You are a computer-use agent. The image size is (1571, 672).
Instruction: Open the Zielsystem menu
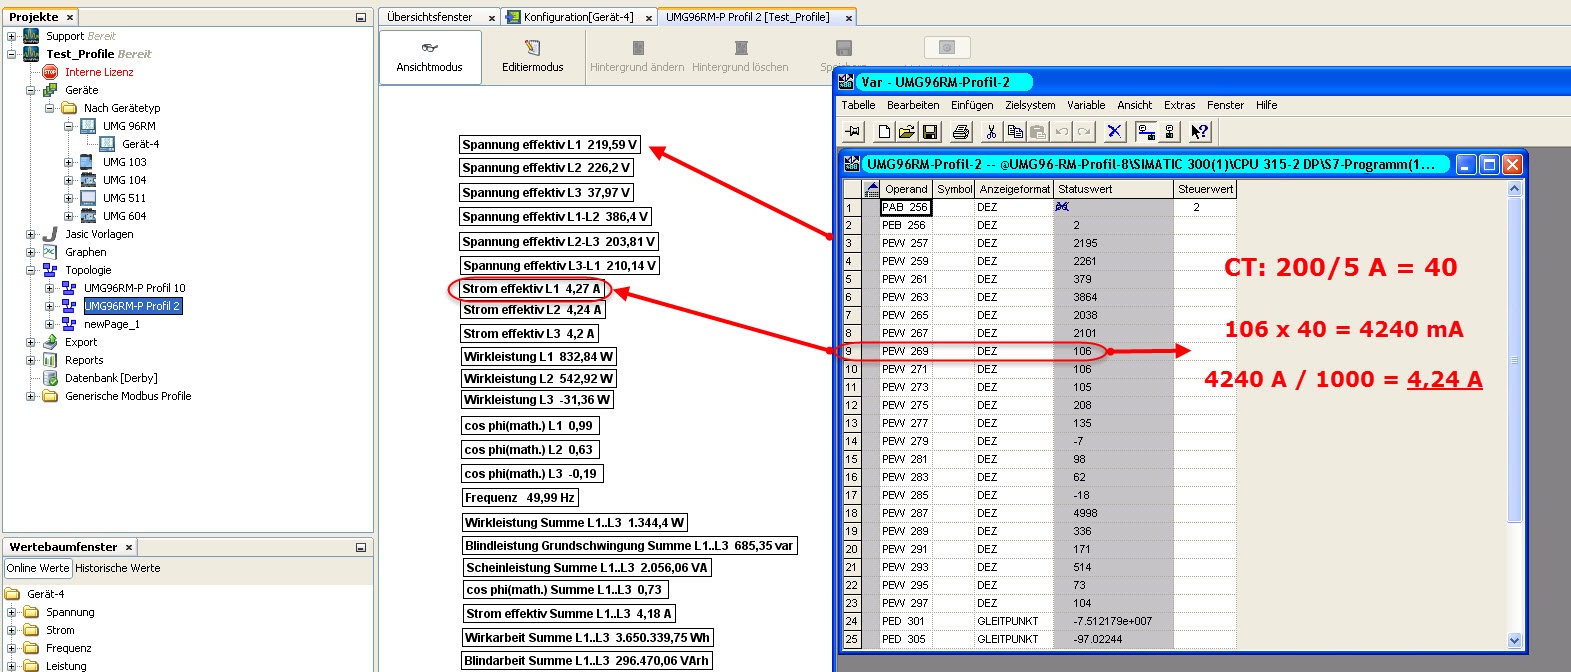(1030, 105)
